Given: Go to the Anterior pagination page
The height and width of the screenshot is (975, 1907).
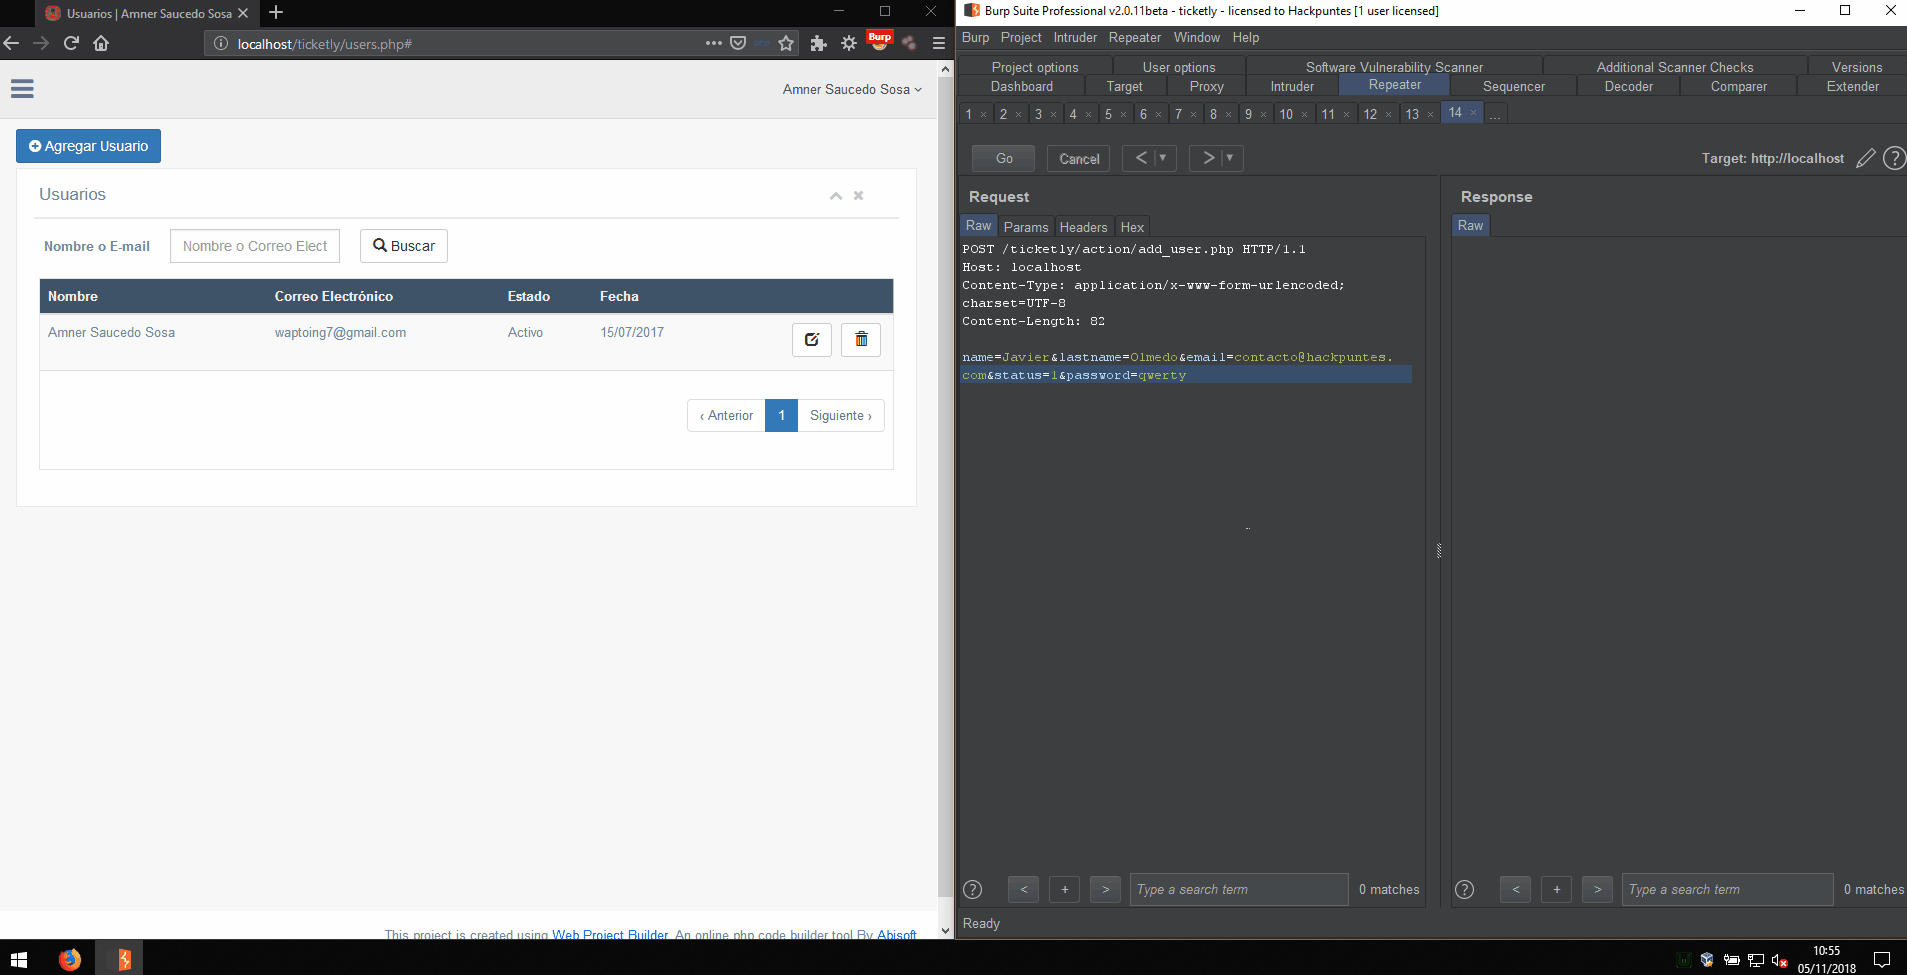Looking at the screenshot, I should 726,416.
